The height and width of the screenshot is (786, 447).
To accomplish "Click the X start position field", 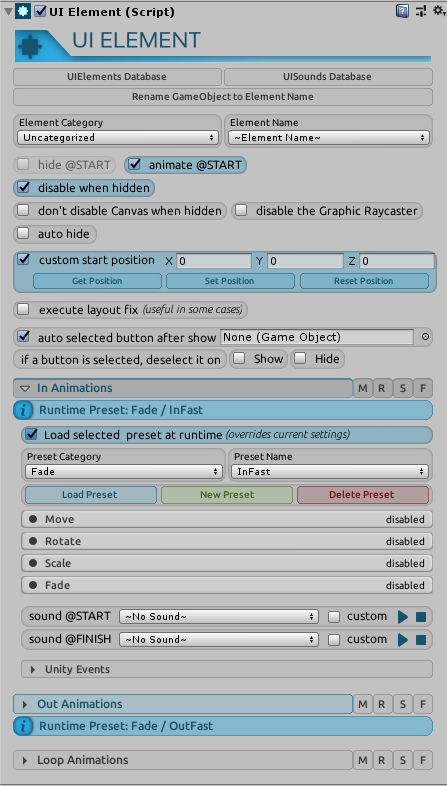I will tap(213, 261).
